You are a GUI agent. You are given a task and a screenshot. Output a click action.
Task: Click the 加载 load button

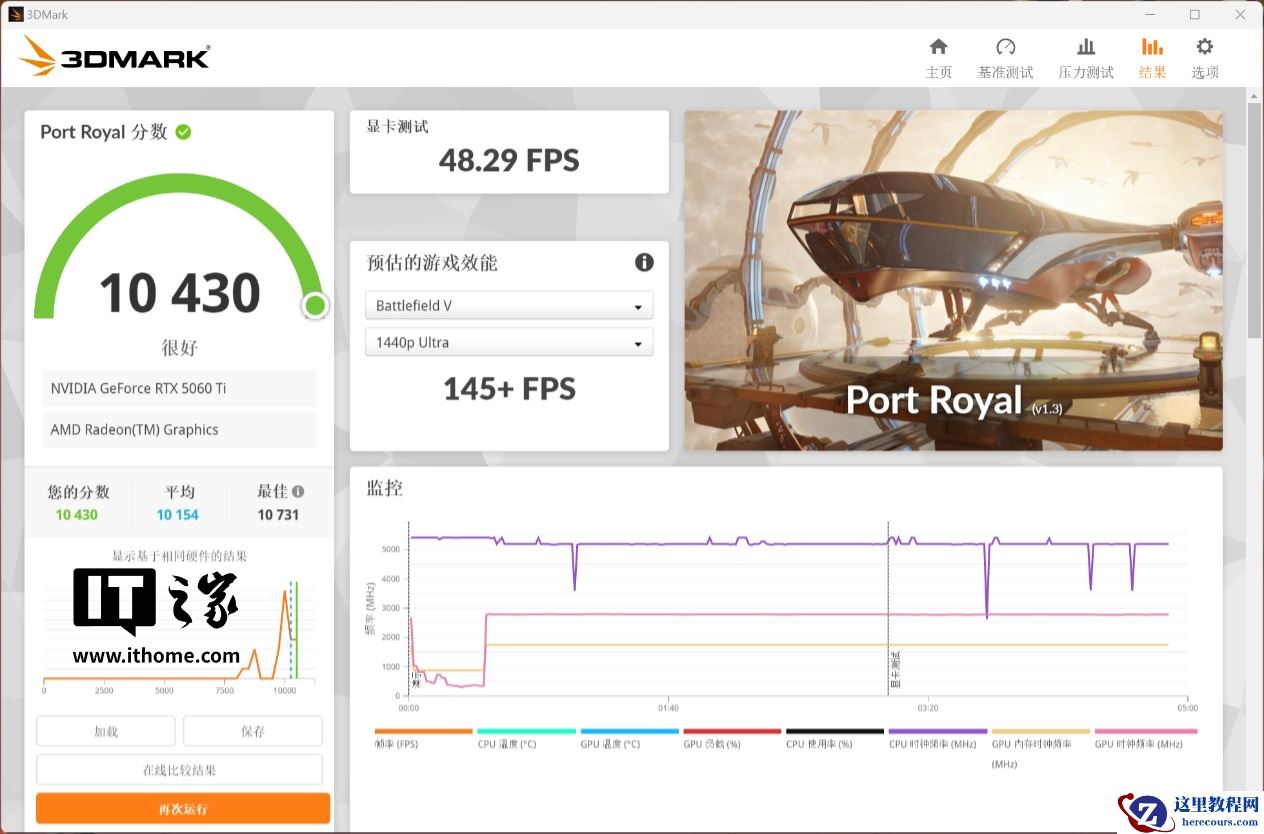coord(106,731)
